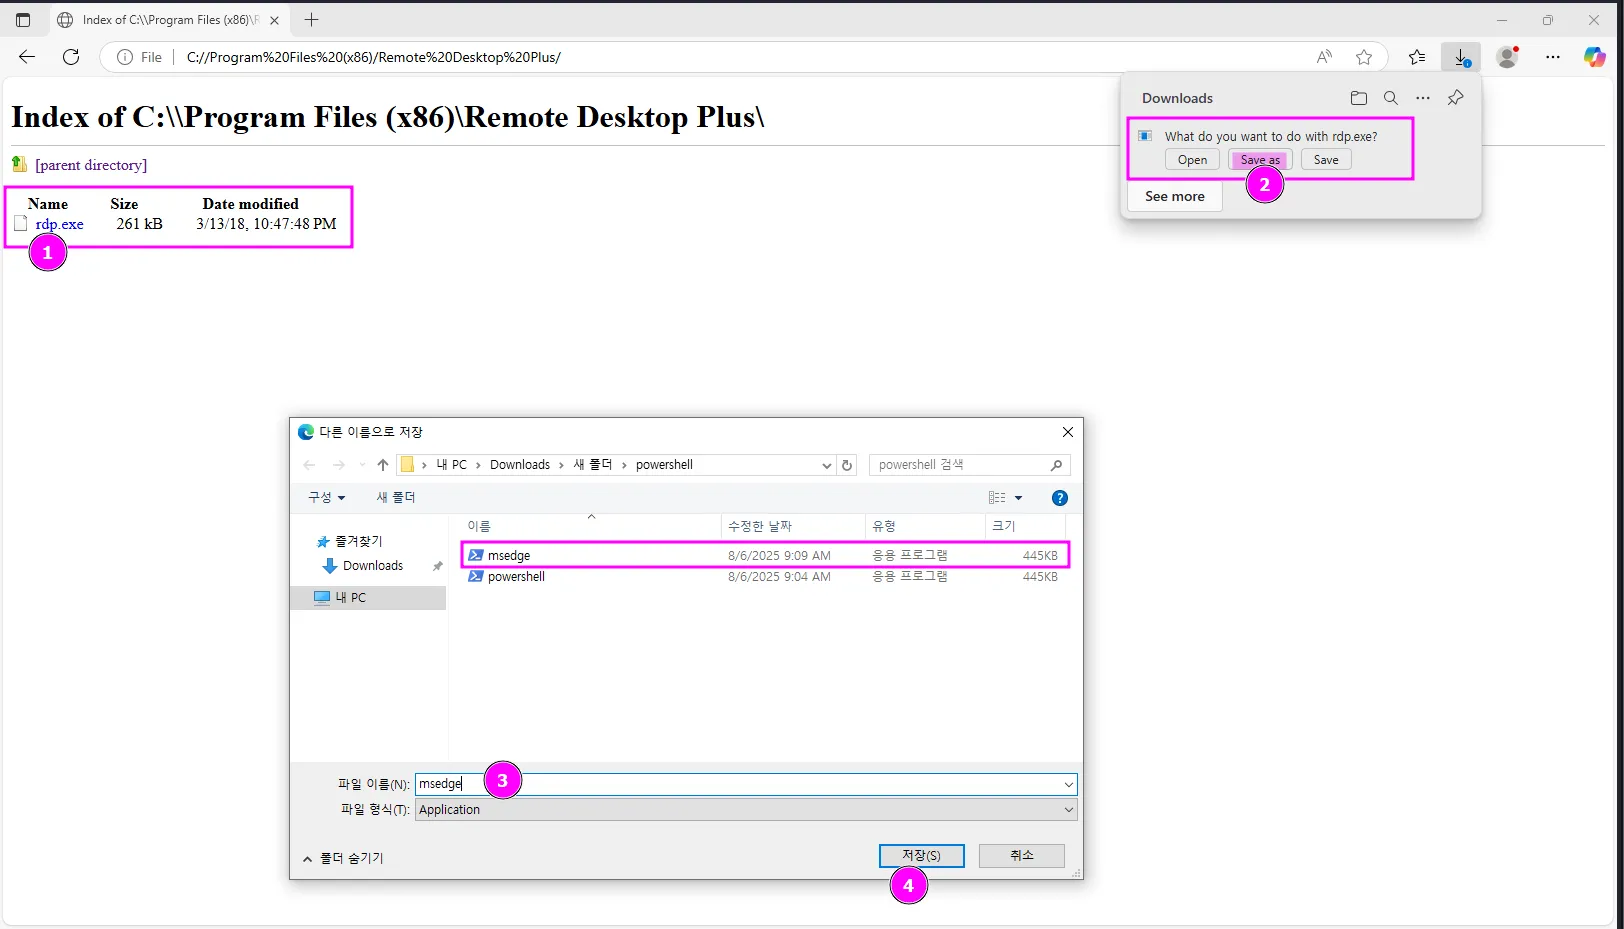The width and height of the screenshot is (1624, 929).
Task: Select the powershell file row
Action: 764,577
